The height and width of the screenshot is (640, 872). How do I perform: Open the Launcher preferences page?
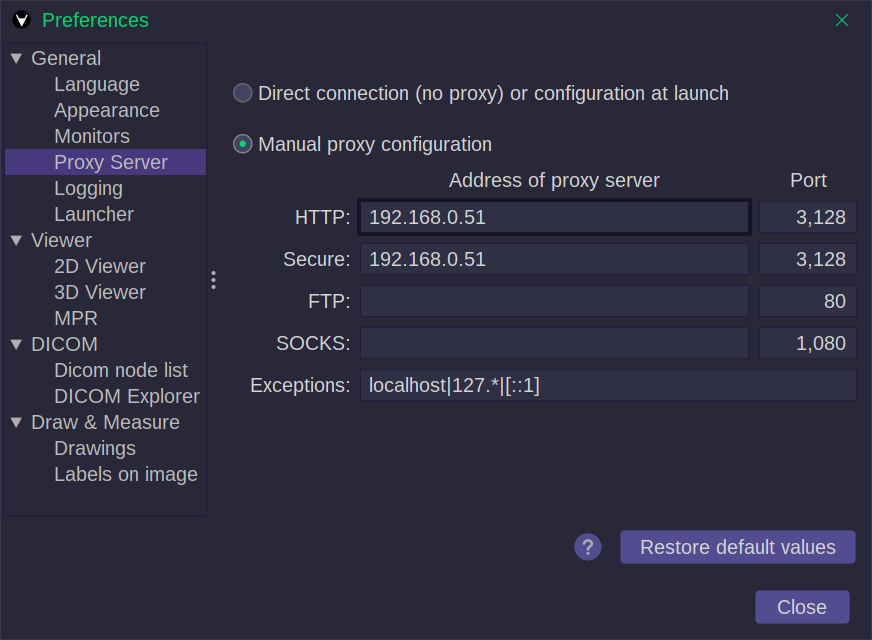point(94,214)
